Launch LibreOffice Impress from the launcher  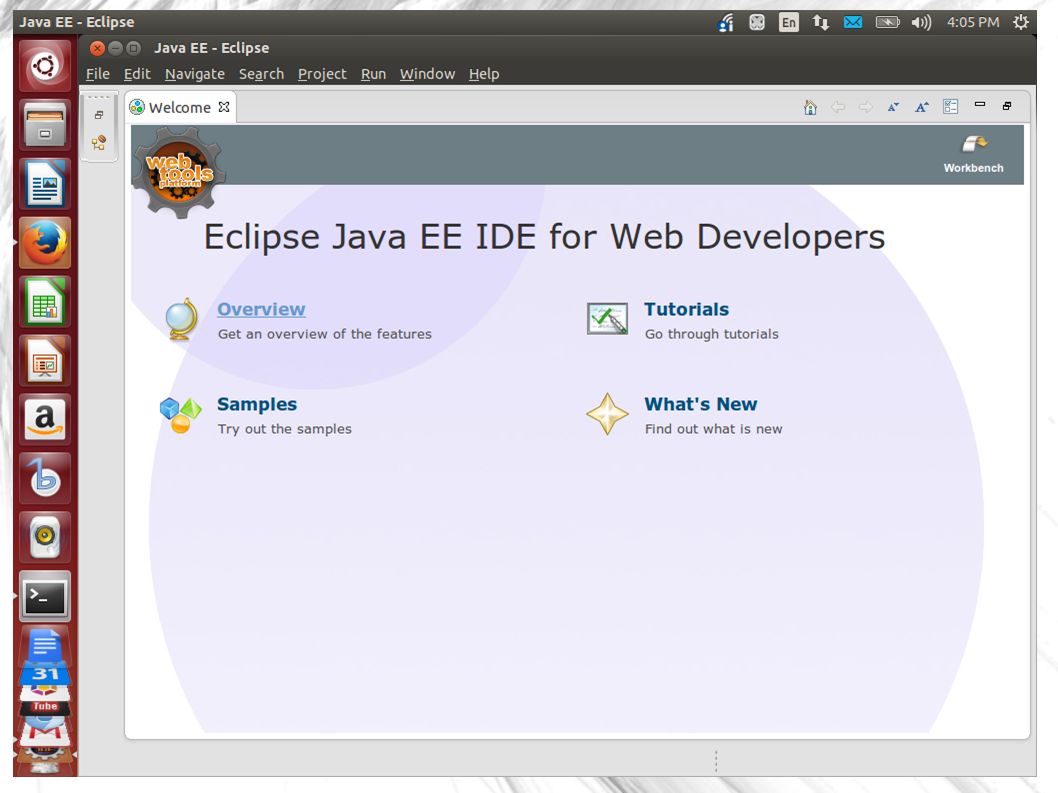(45, 360)
